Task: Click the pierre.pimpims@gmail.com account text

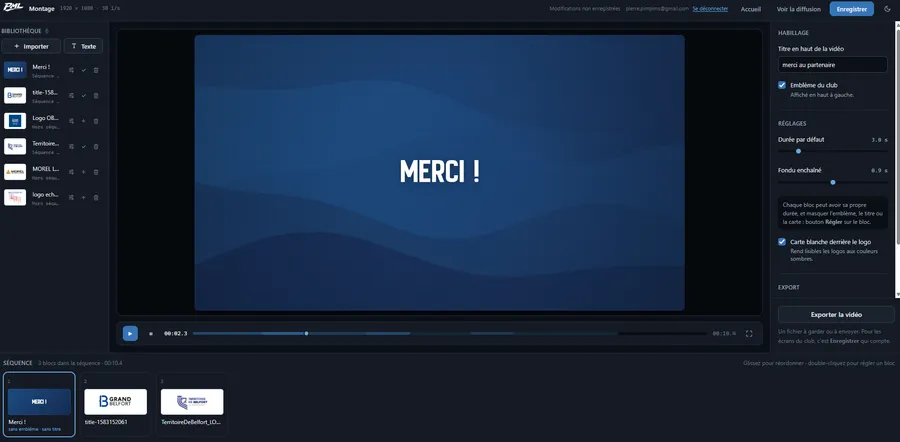Action: [657, 9]
